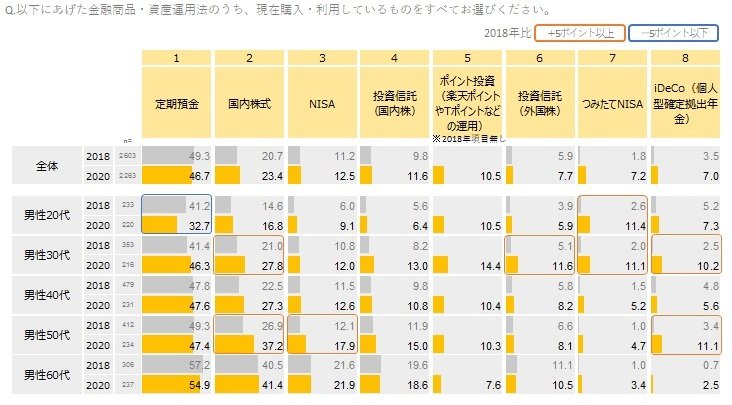Click the '男性30代' row label
Screen dimensions: 732x405
click(47, 255)
